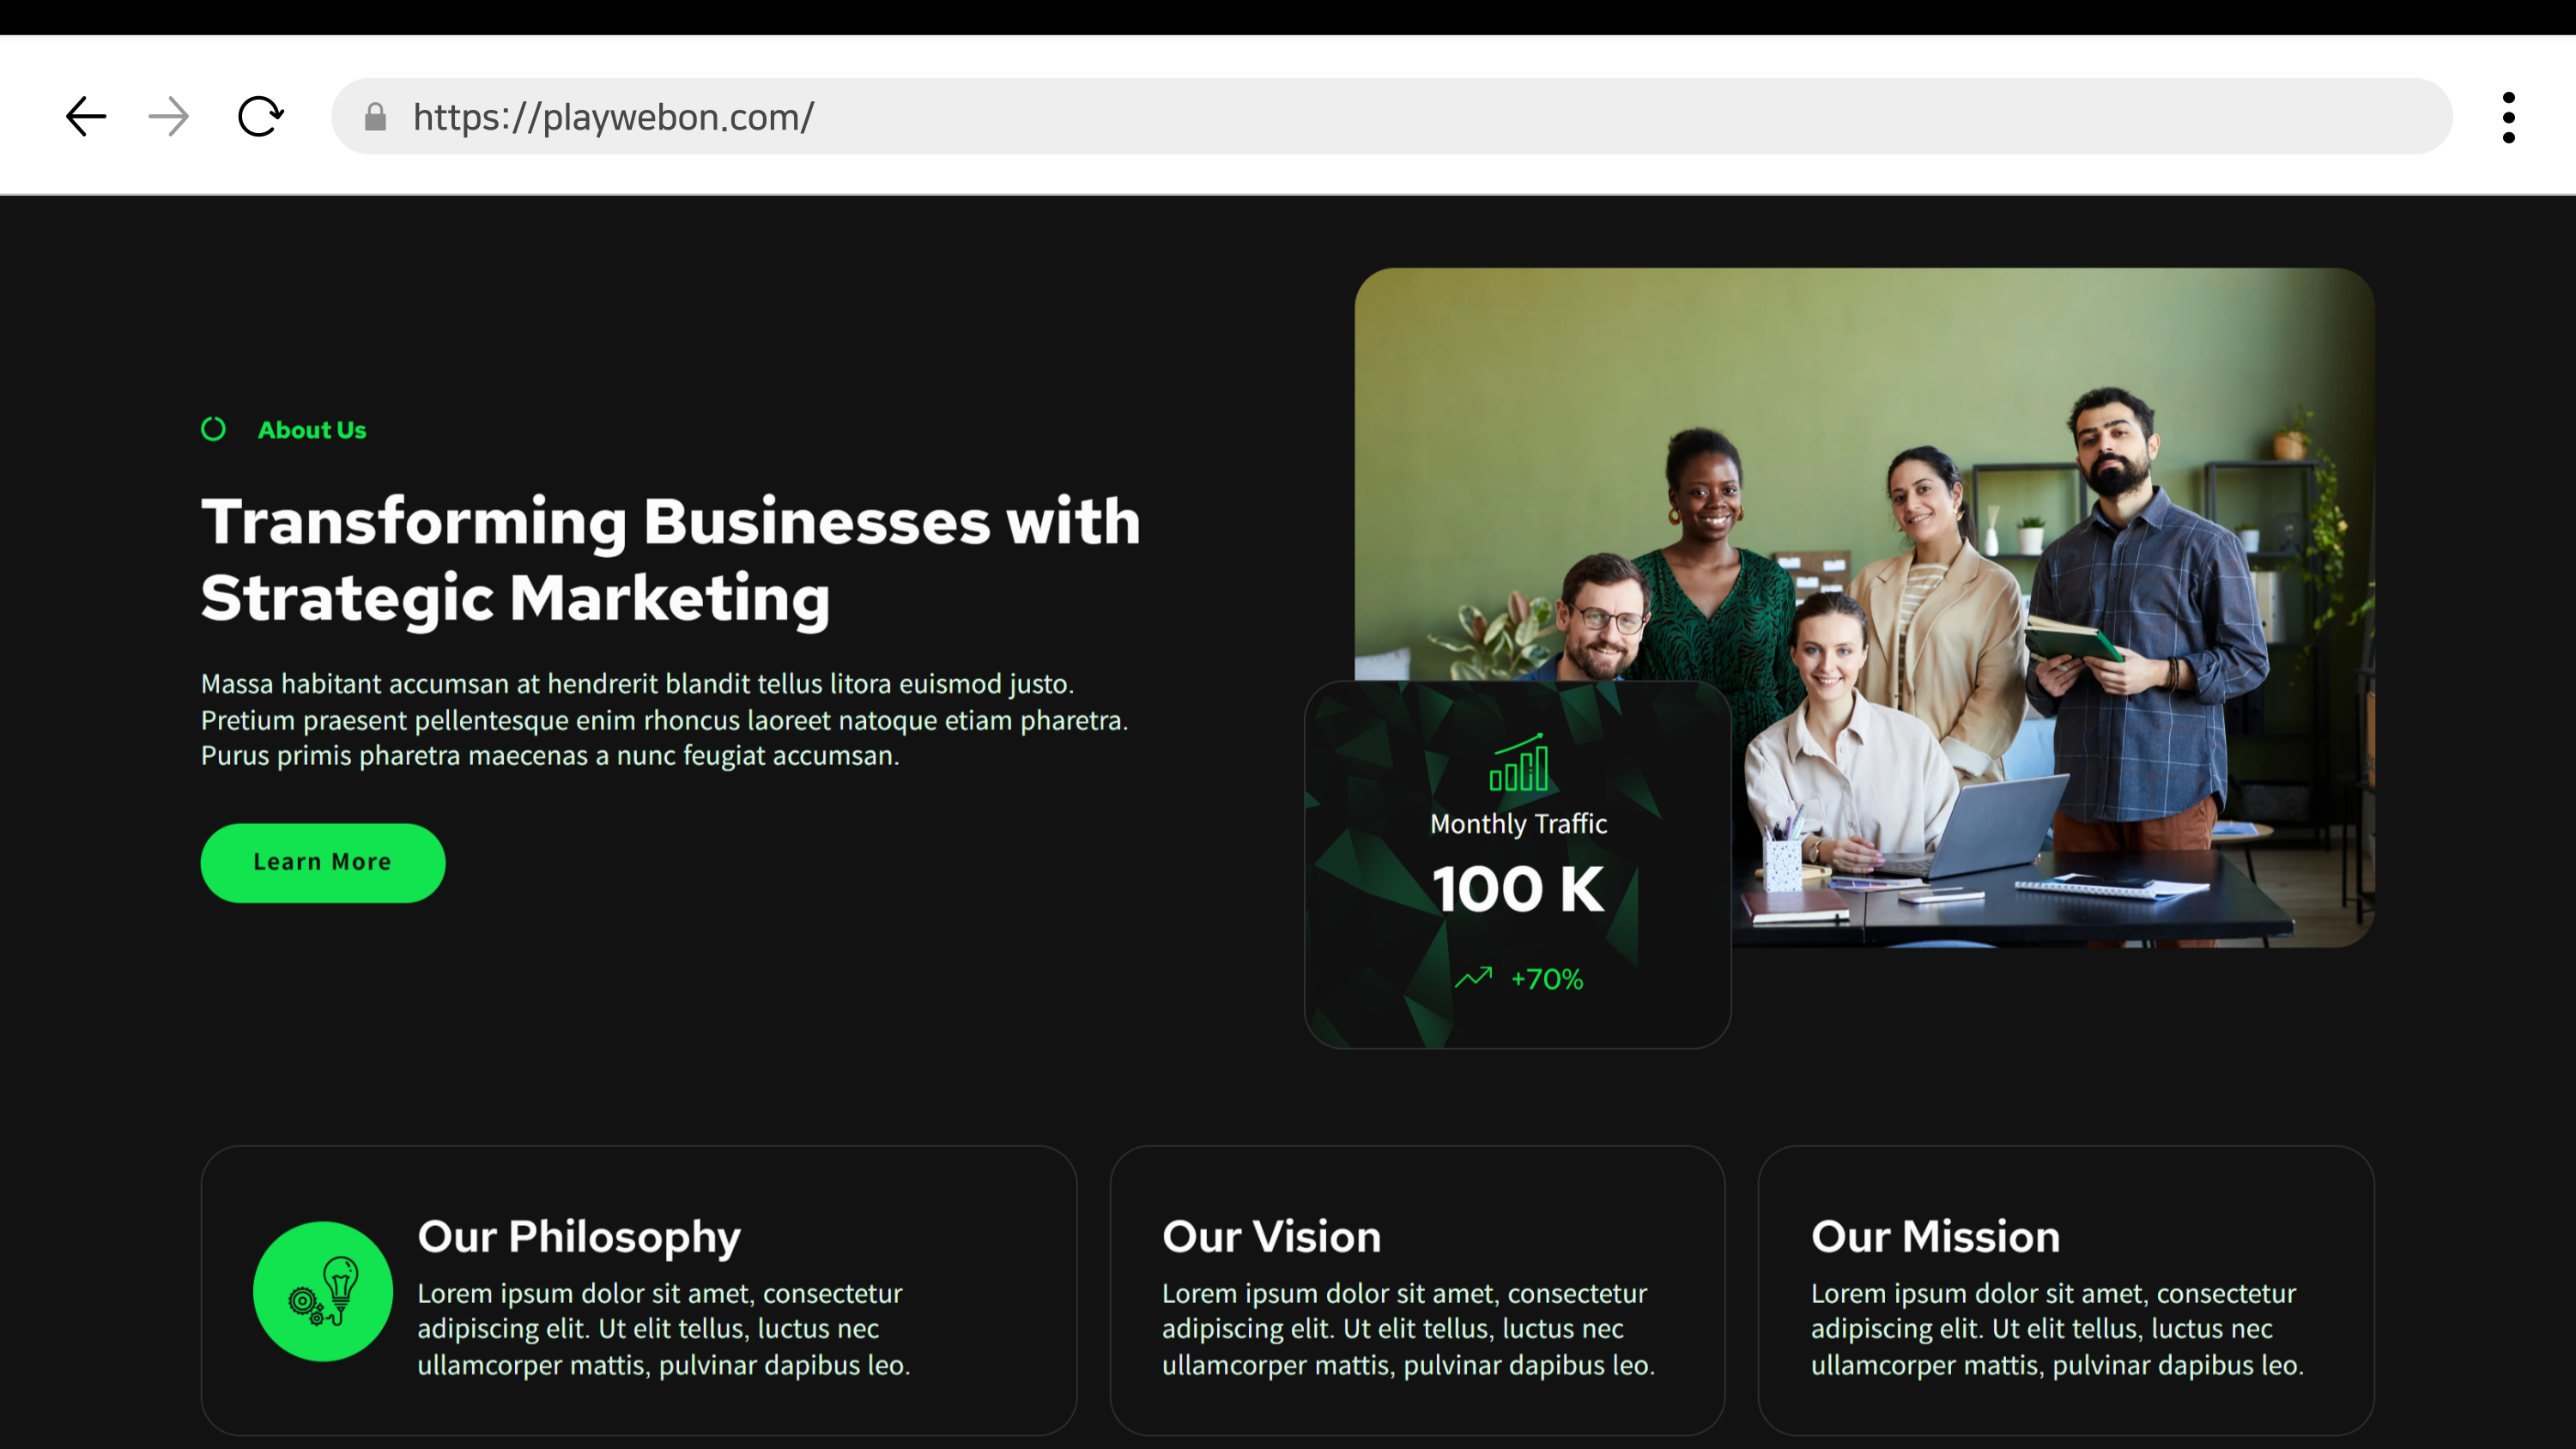This screenshot has width=2576, height=1449.
Task: Select the Our Vision heading
Action: (x=1271, y=1237)
